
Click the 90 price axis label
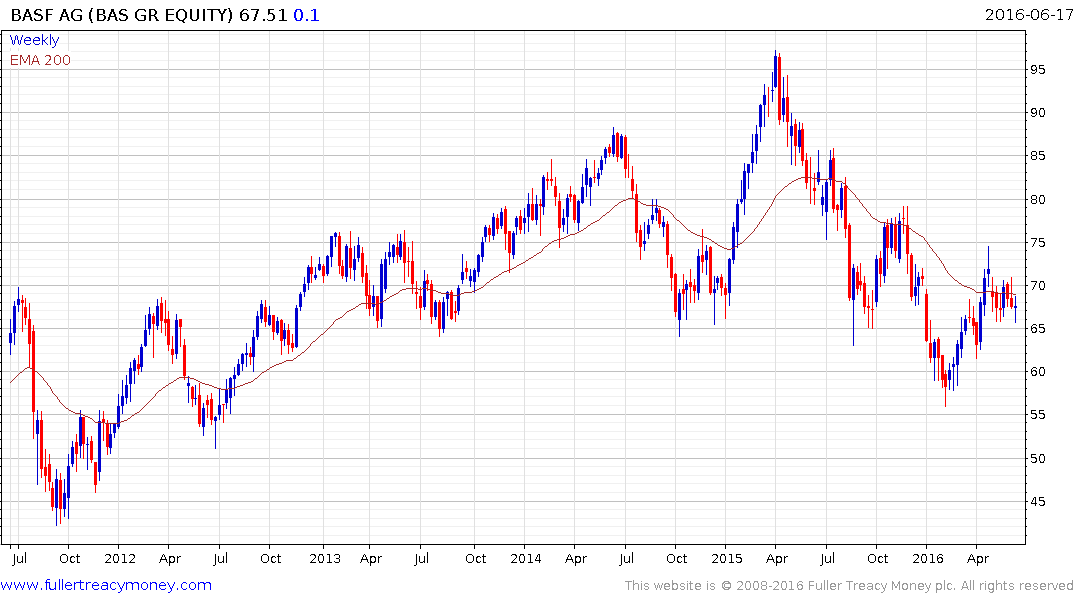pos(1038,113)
